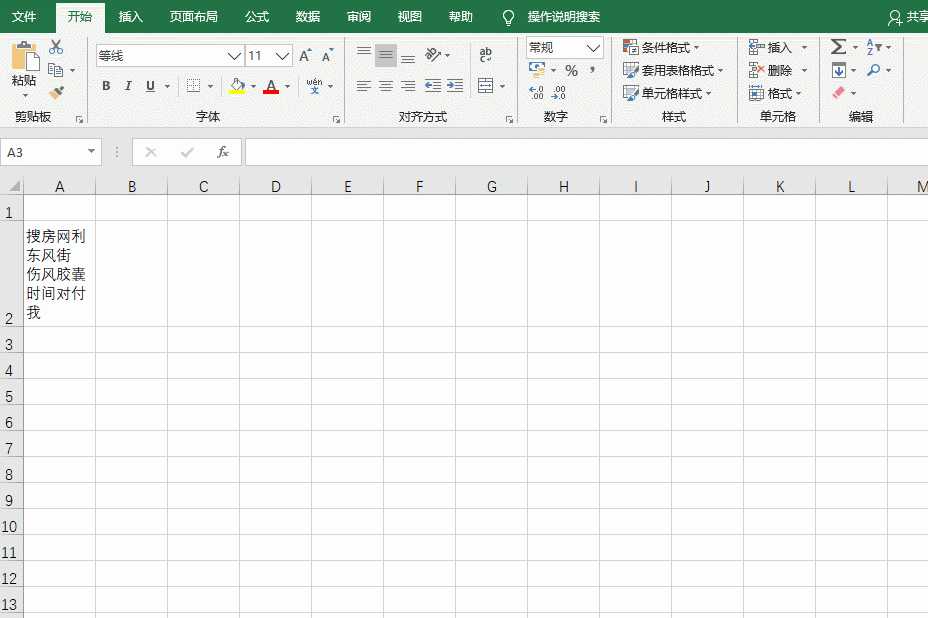Screen dimensions: 928x618
Task: Toggle Underline formatting
Action: click(x=150, y=86)
